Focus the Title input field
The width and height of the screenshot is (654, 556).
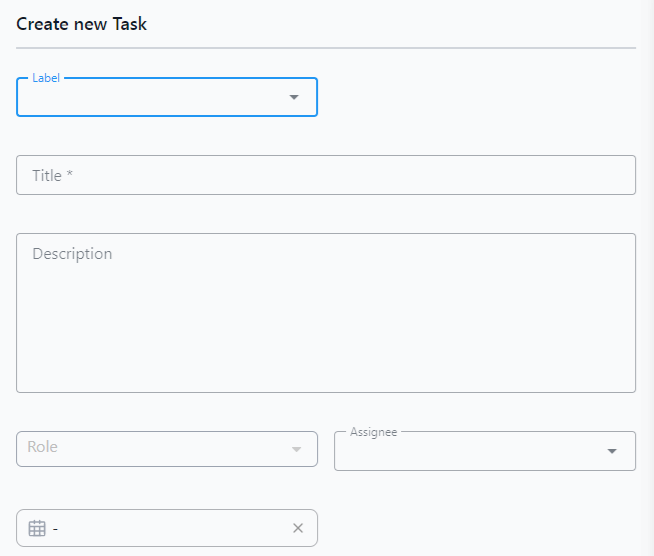[x=326, y=175]
